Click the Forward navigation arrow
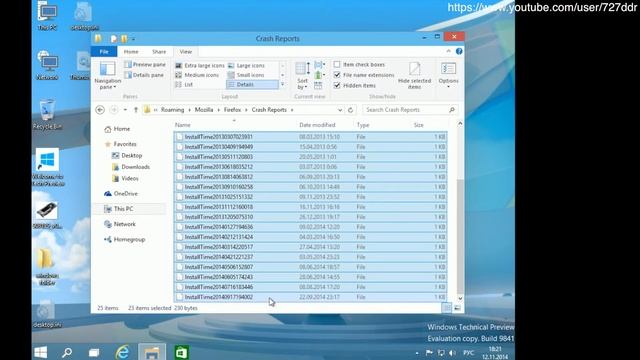This screenshot has height=360, width=640. pos(114,110)
